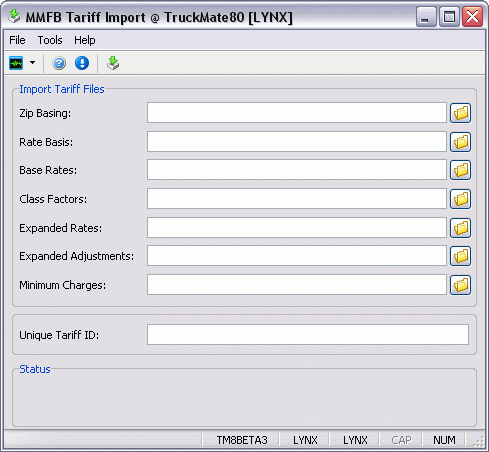
Task: Open the File menu
Action: [17, 40]
